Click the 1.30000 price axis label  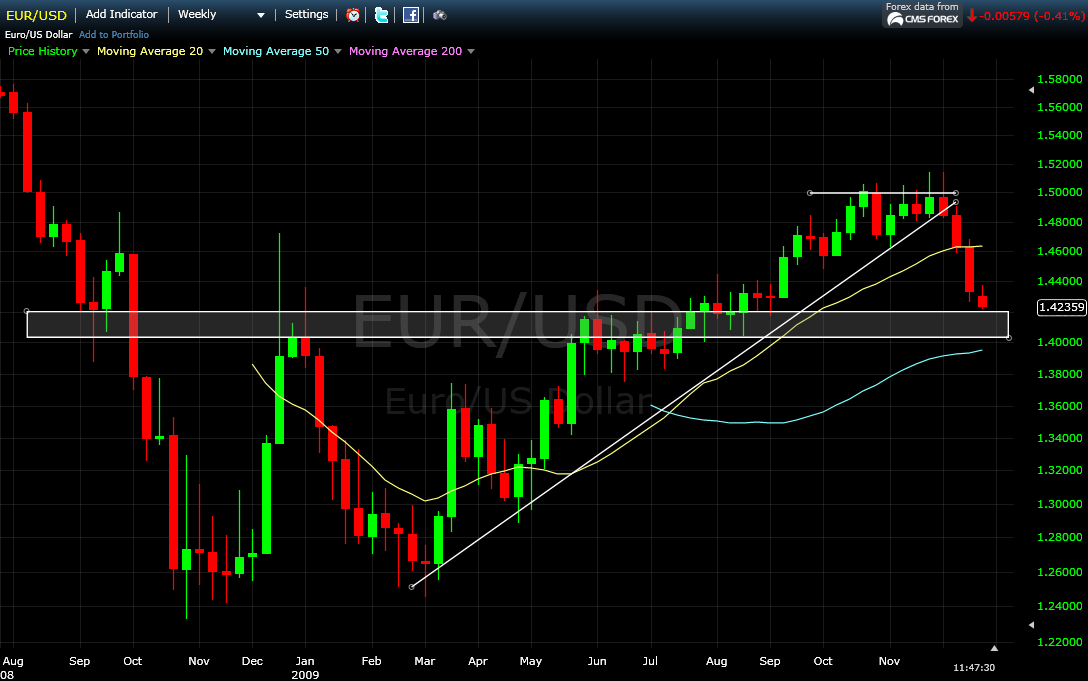click(1060, 504)
